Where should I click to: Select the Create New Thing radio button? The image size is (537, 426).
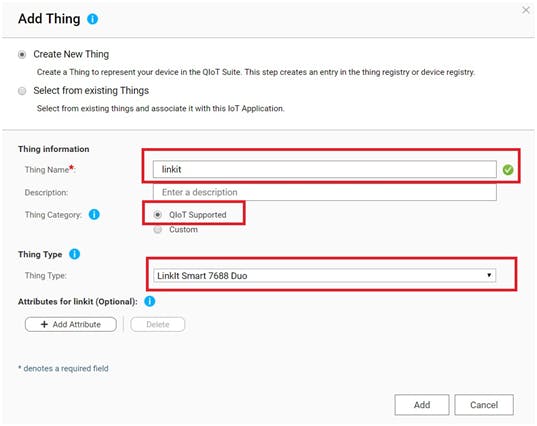pos(22,54)
